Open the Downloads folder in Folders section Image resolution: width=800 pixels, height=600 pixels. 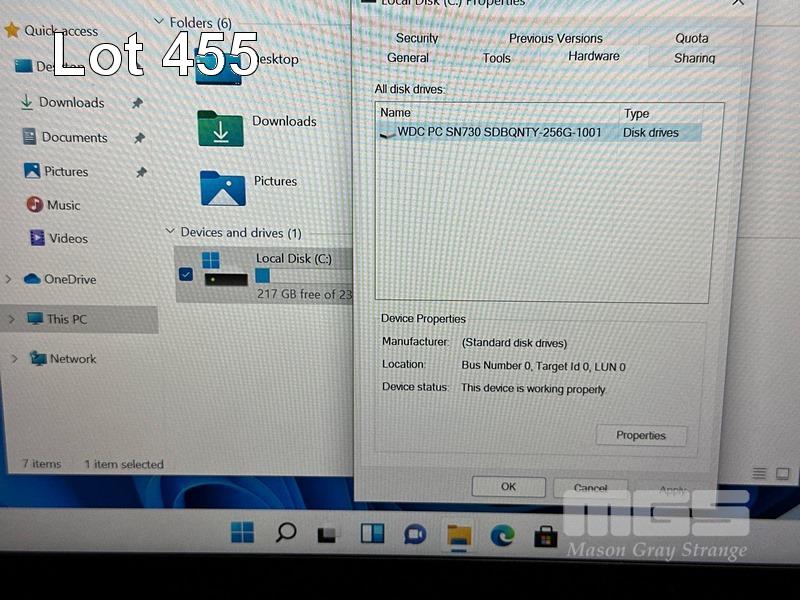tap(221, 128)
